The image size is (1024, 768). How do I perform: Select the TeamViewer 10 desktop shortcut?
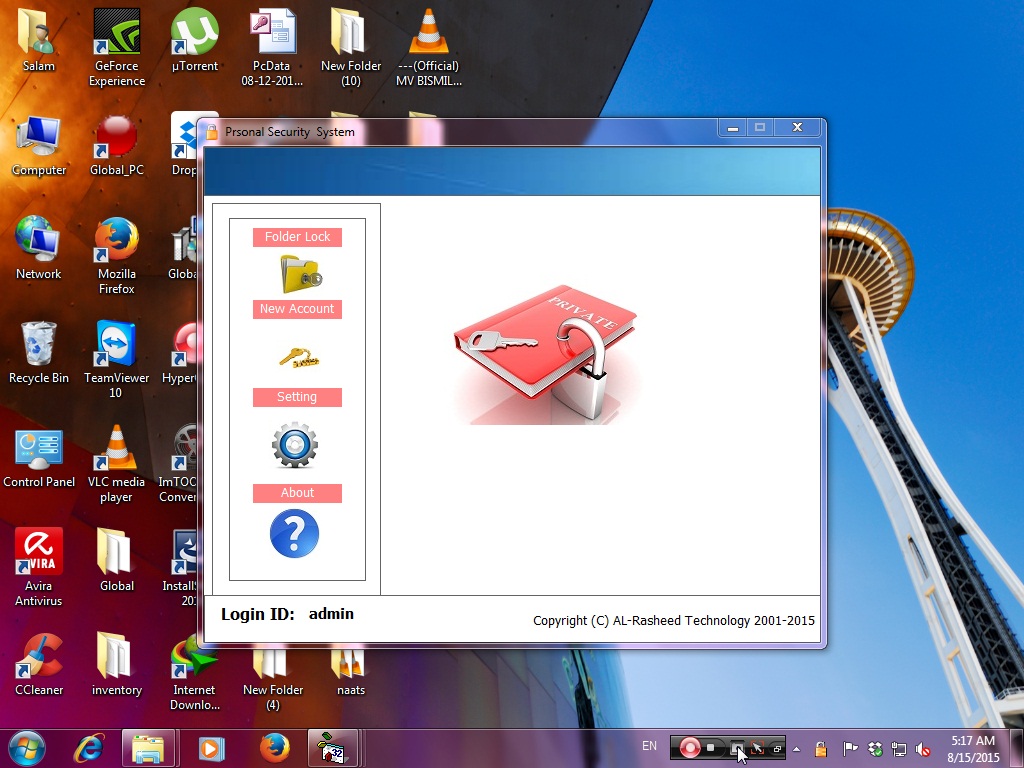coord(116,360)
